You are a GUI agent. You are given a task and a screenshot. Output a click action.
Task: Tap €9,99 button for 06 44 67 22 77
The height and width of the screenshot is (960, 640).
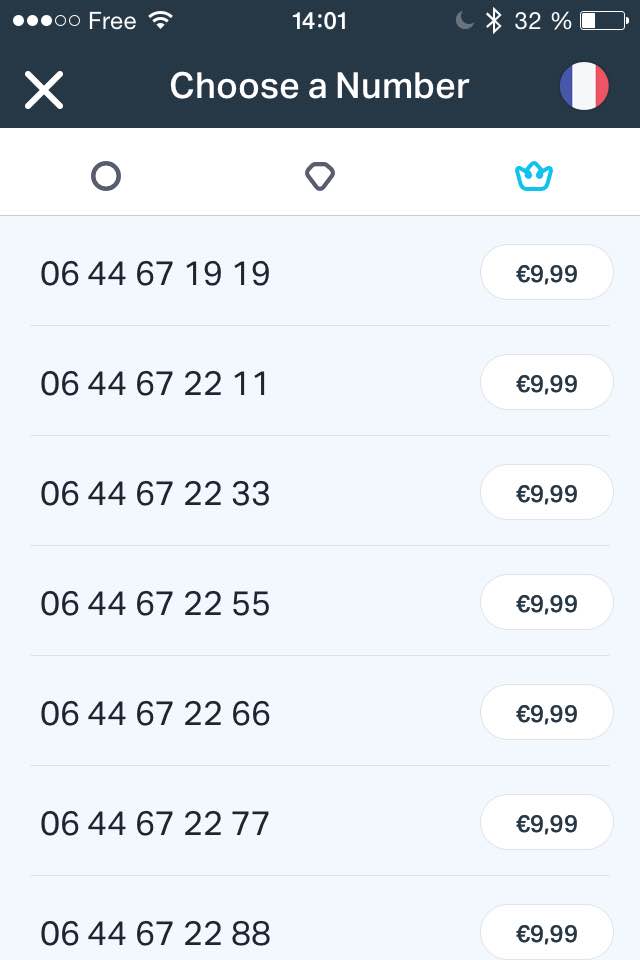pos(546,823)
